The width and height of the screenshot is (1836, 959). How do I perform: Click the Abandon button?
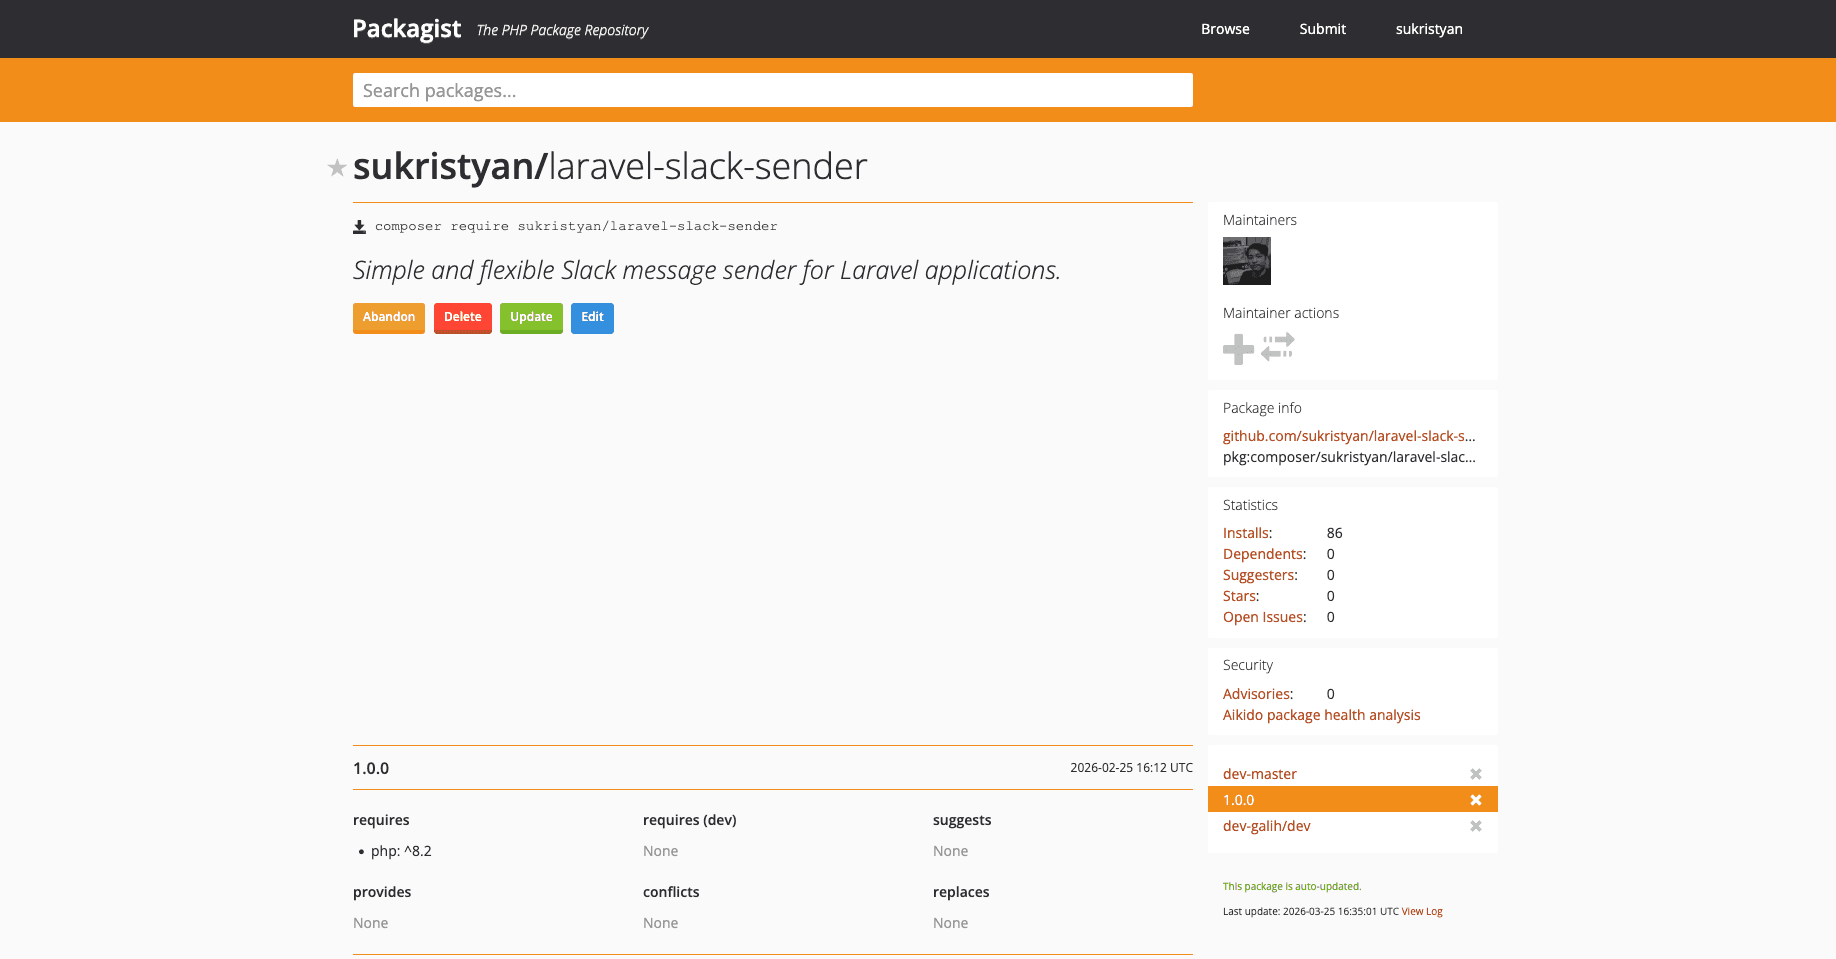point(389,318)
